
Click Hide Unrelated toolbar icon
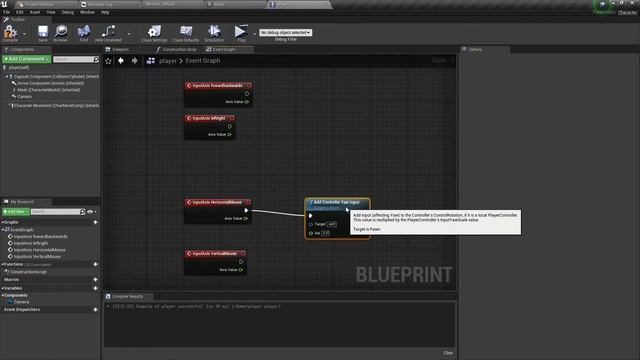click(x=108, y=33)
